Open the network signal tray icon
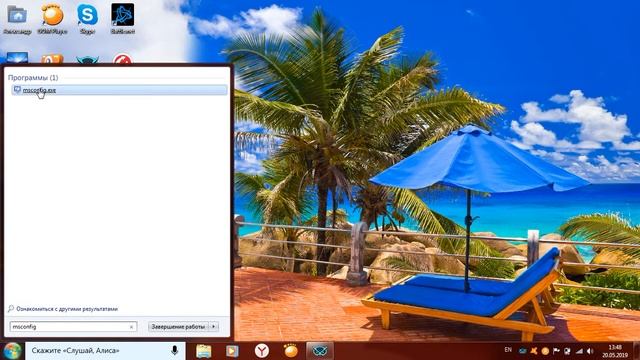Viewport: 640px width, 360px height. pos(579,351)
